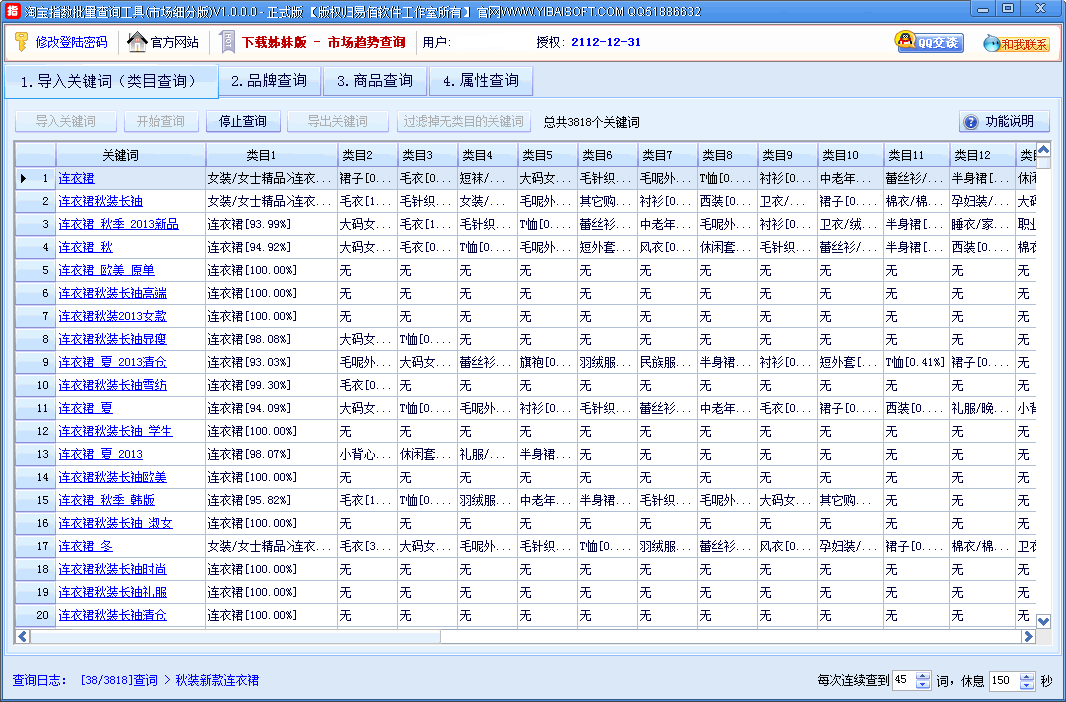Open the 连衣裙秋装长袖 keyword link
The image size is (1066, 702).
click(x=100, y=201)
